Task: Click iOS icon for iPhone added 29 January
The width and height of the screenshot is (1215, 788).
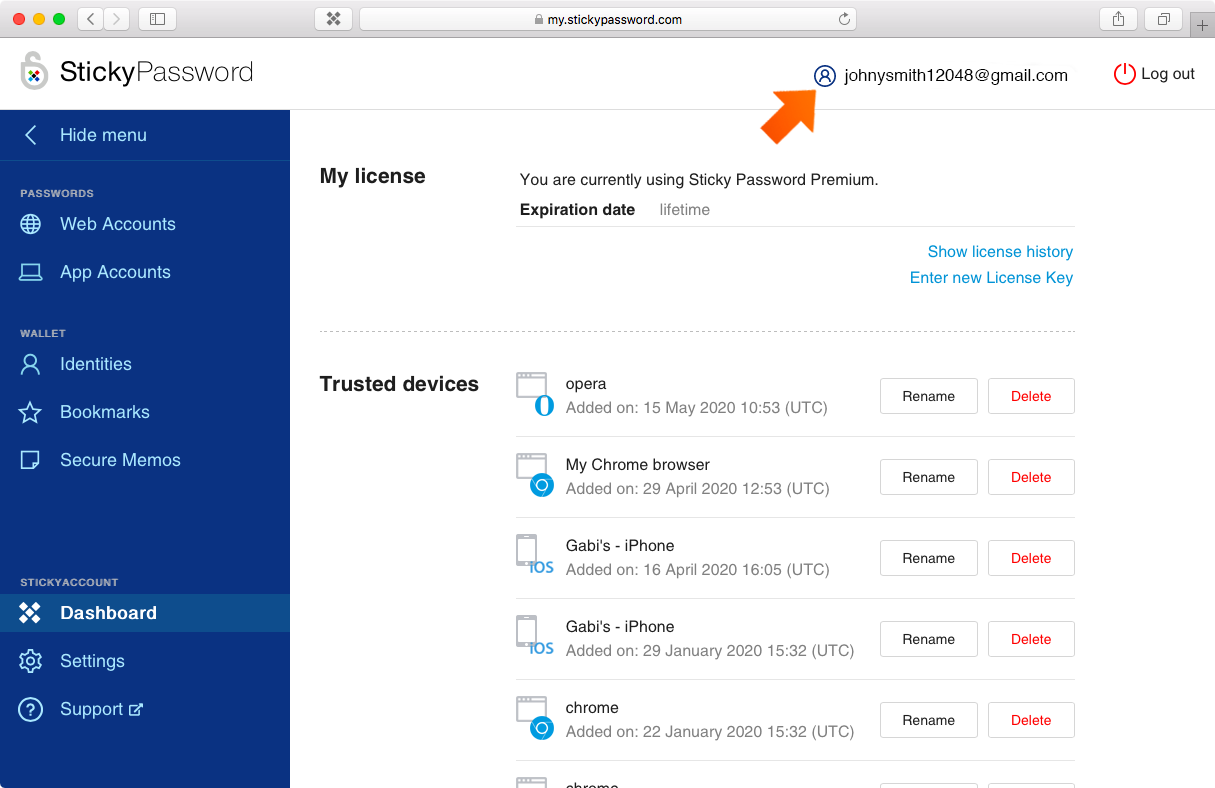Action: pyautogui.click(x=535, y=635)
